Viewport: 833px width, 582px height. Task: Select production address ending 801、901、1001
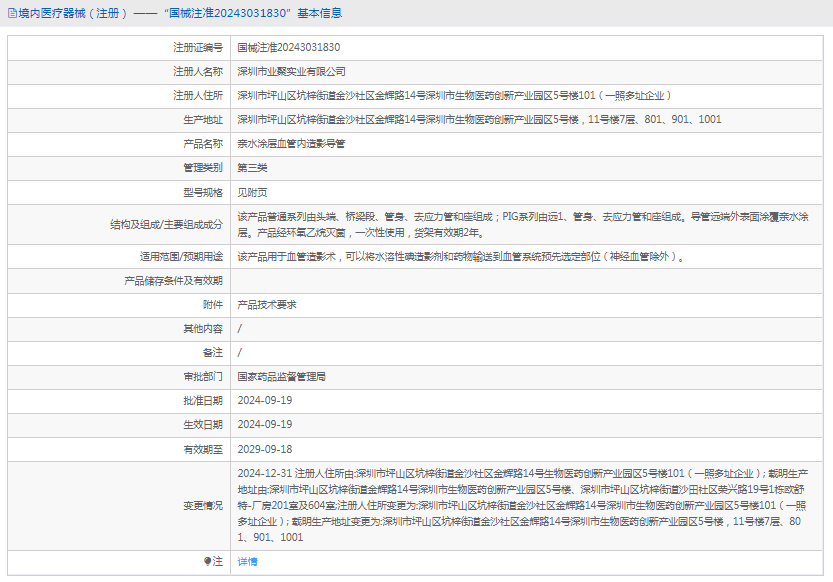coord(479,119)
